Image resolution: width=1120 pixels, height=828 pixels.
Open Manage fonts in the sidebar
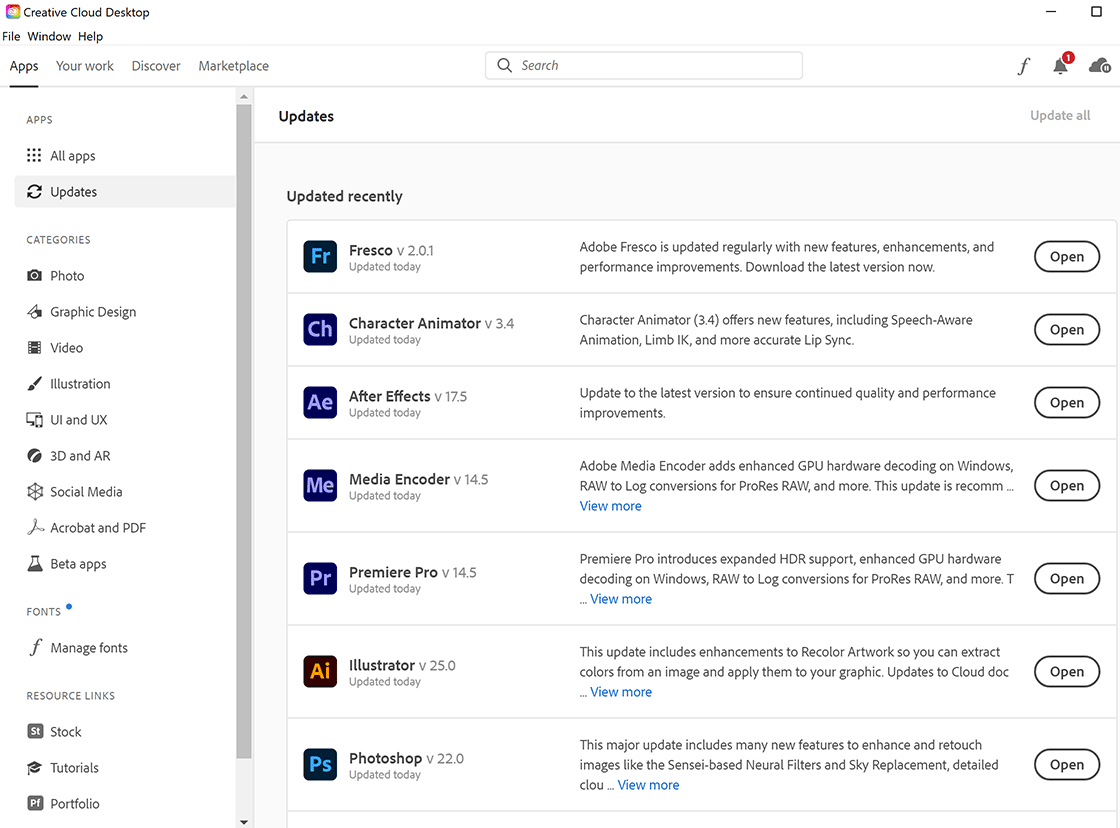click(x=124, y=648)
